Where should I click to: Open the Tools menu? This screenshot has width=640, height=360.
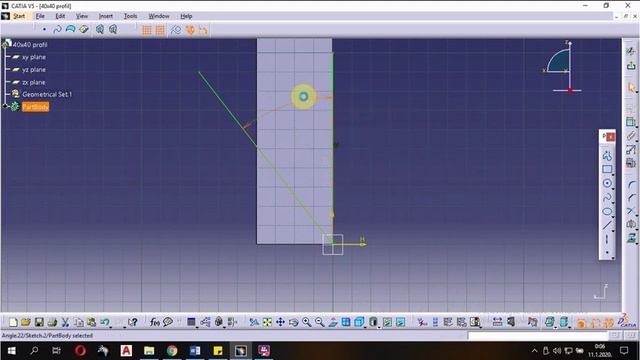click(x=130, y=16)
